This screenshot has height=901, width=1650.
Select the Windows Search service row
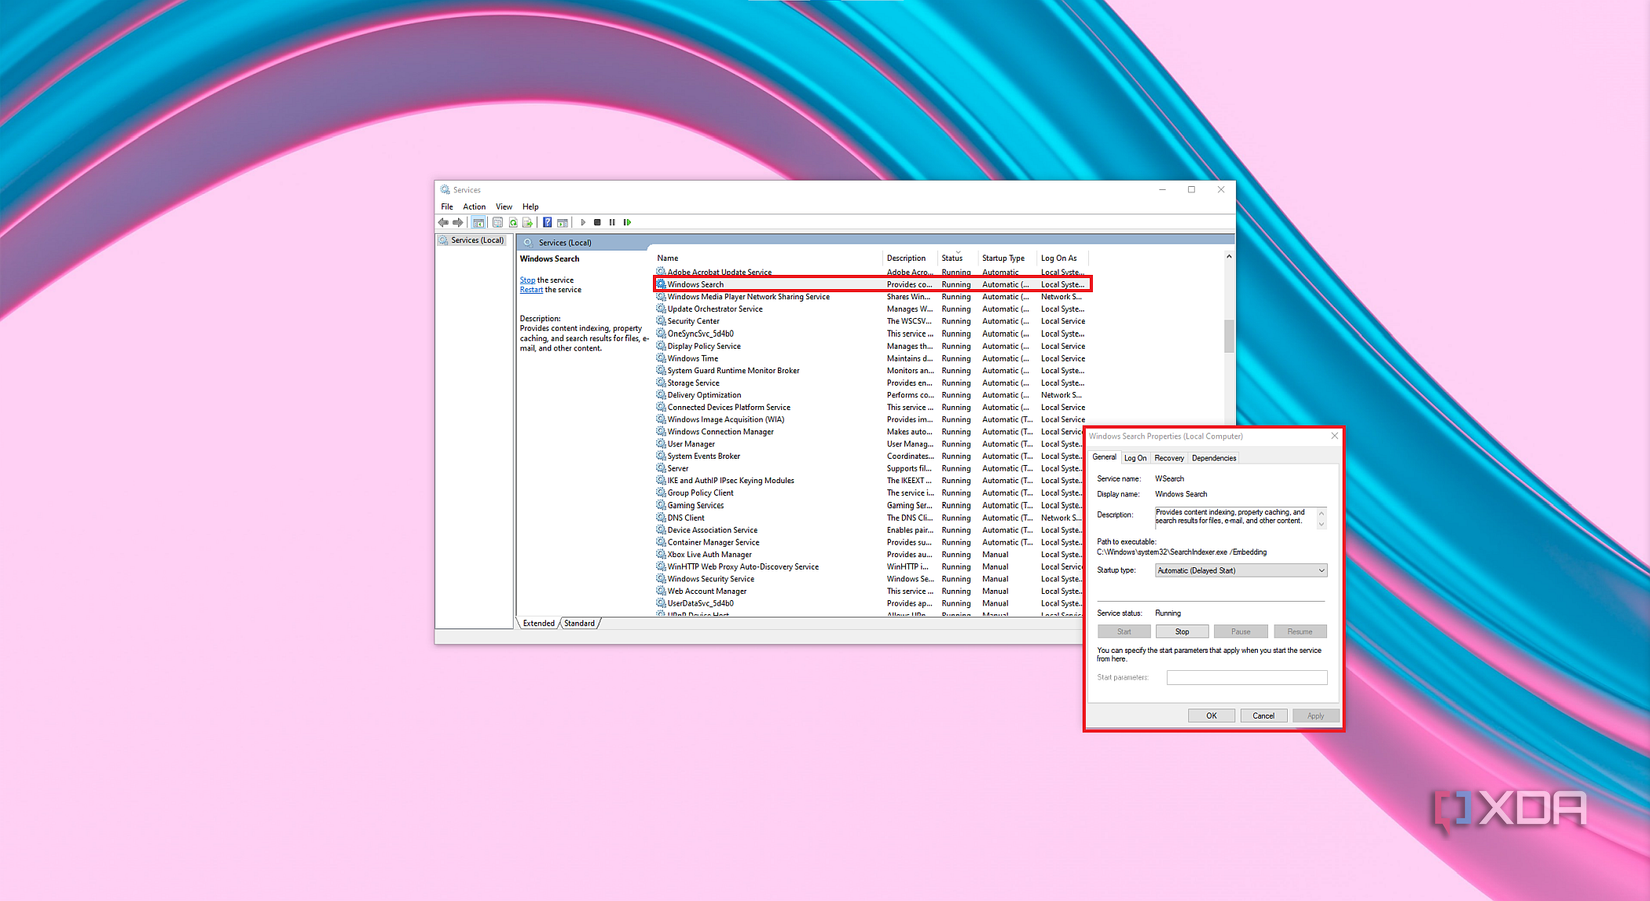pyautogui.click(x=872, y=284)
